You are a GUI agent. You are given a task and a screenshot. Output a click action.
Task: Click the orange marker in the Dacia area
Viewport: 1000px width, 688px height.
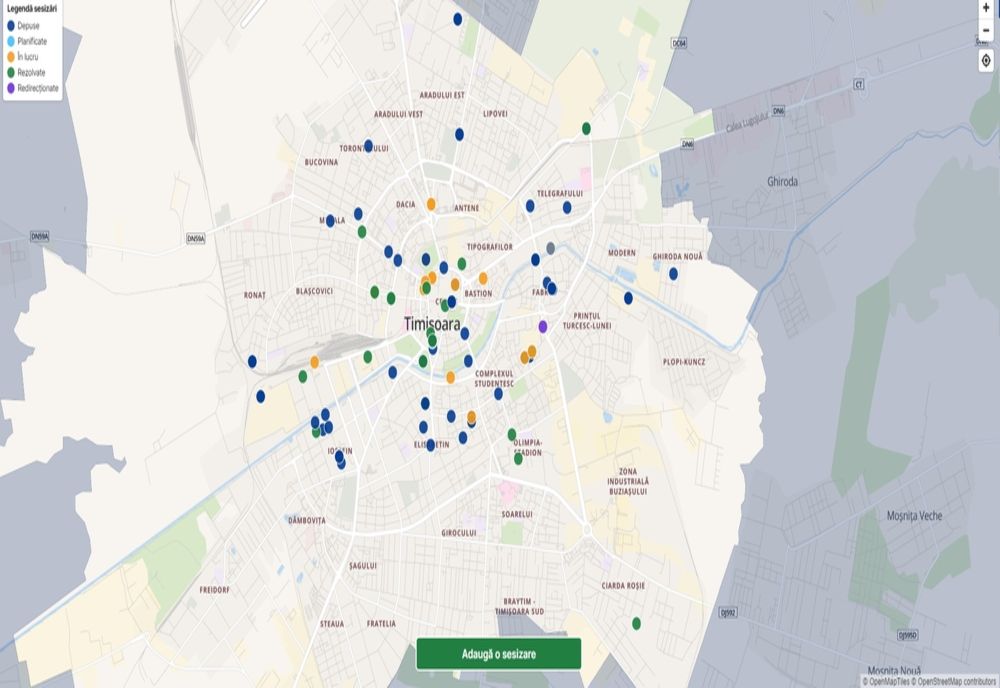[431, 204]
